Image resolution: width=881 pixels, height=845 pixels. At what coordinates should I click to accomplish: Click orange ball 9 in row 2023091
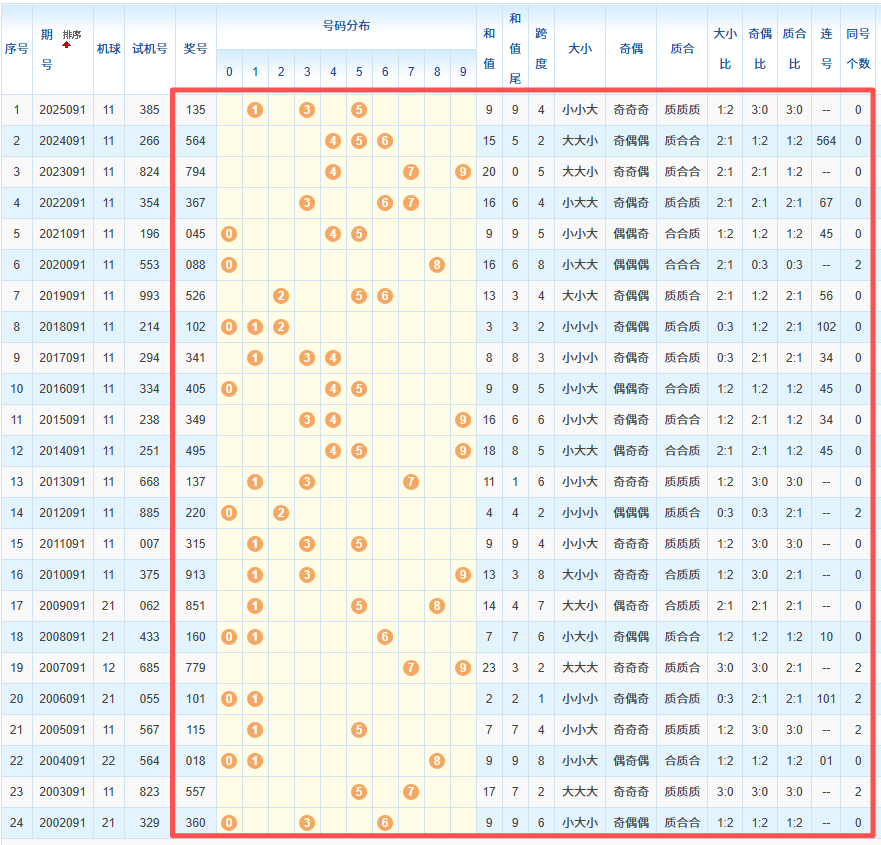tap(462, 172)
